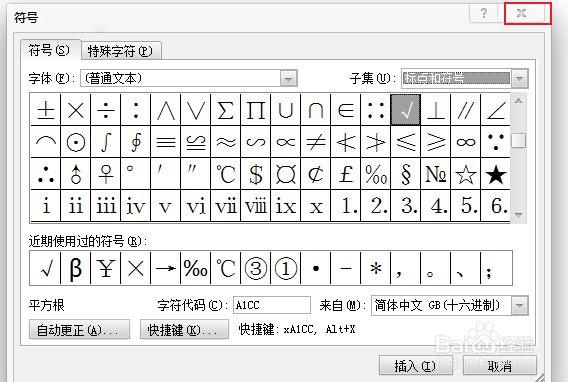Switch to the 特殊字符(P) tab
The width and height of the screenshot is (568, 382).
[x=120, y=51]
